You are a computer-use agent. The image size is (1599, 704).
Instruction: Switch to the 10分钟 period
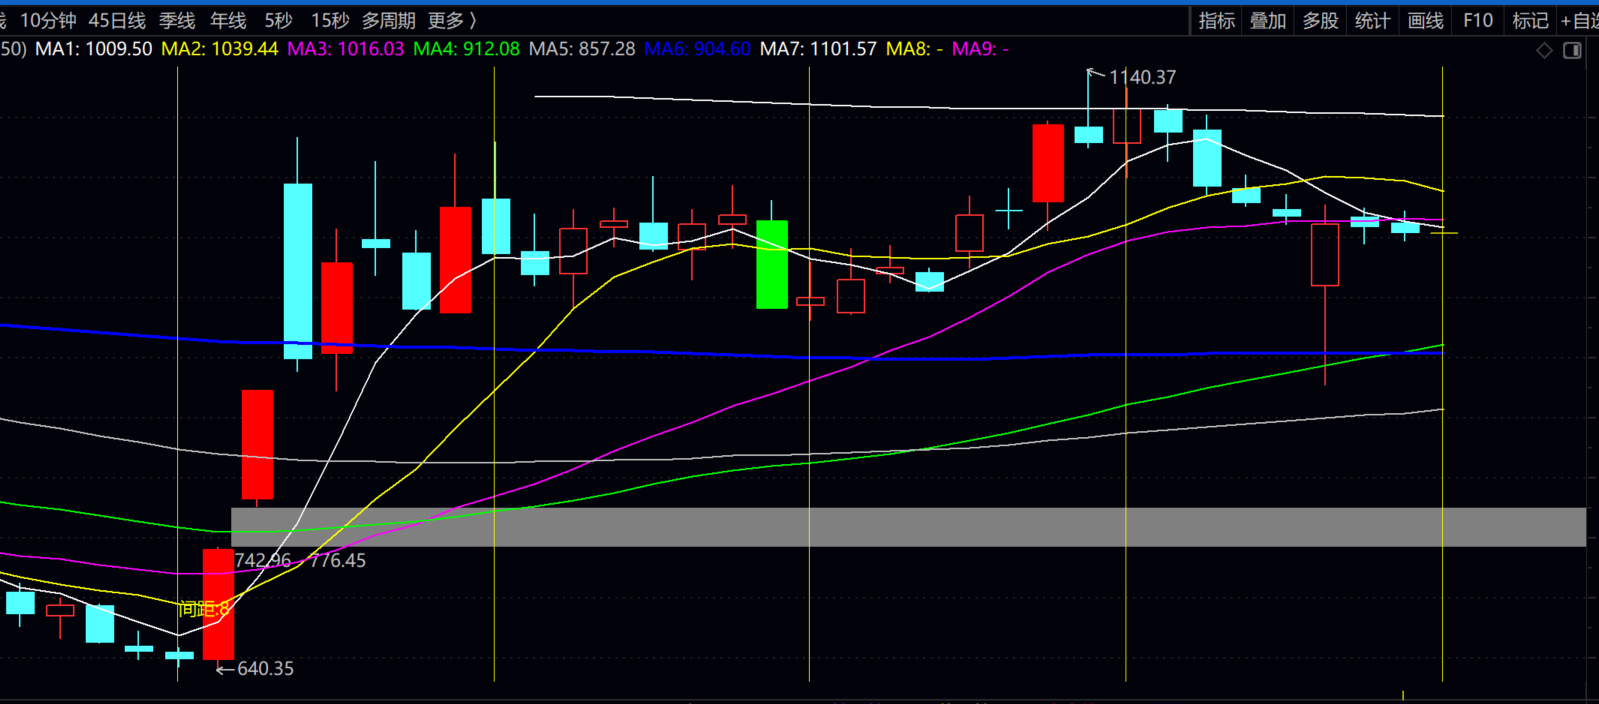[x=48, y=21]
